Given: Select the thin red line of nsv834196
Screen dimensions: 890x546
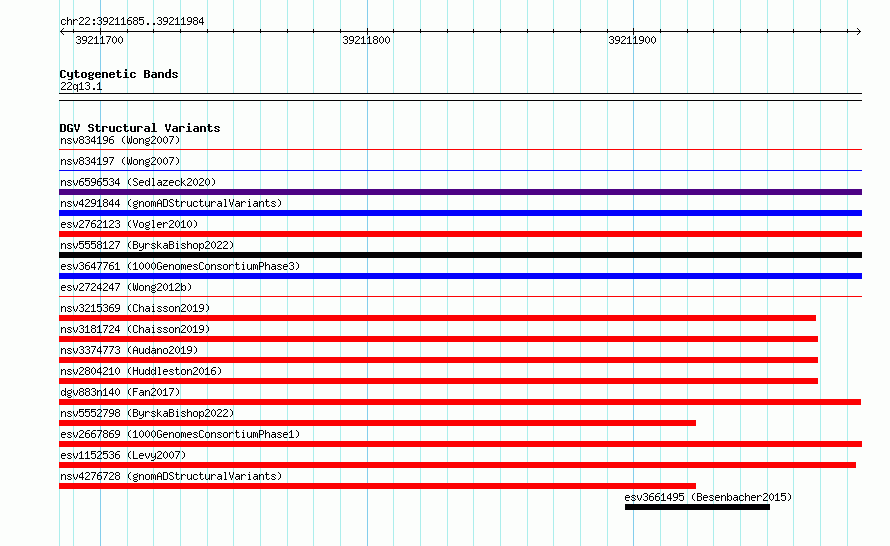Looking at the screenshot, I should (460, 150).
